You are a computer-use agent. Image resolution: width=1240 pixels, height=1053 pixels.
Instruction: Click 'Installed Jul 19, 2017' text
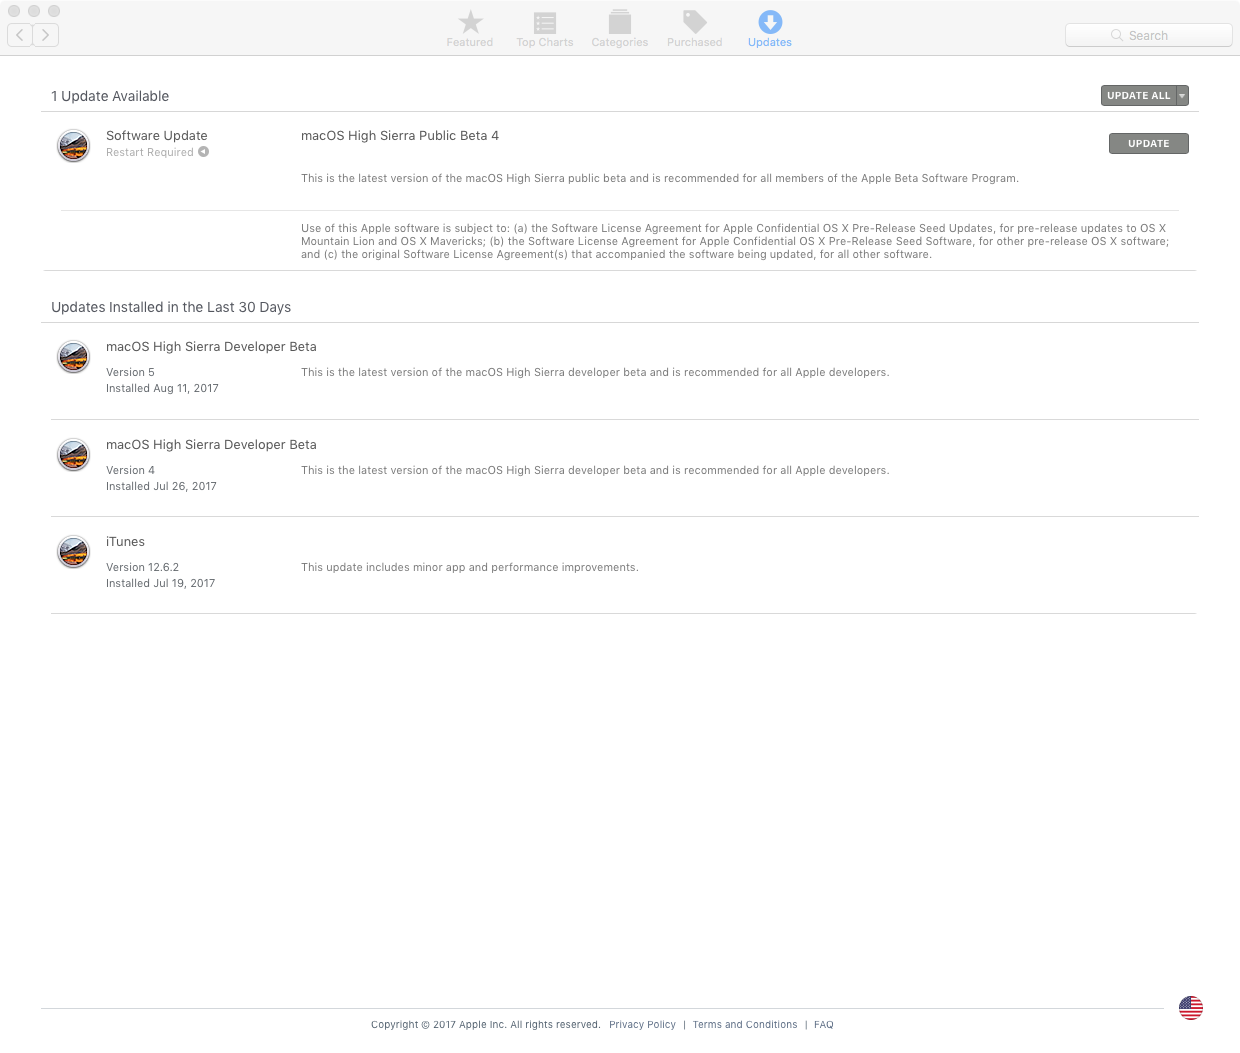pyautogui.click(x=160, y=583)
